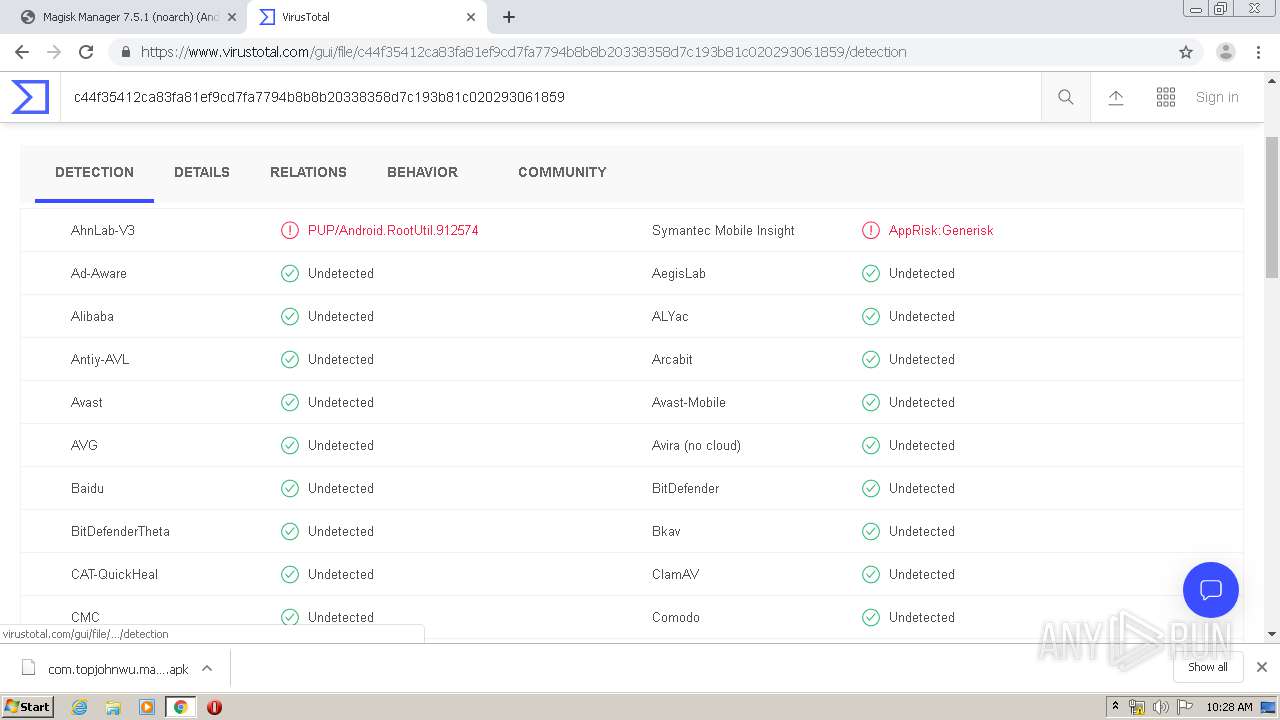Open the apps grid icon
Image resolution: width=1280 pixels, height=720 pixels.
click(1166, 97)
